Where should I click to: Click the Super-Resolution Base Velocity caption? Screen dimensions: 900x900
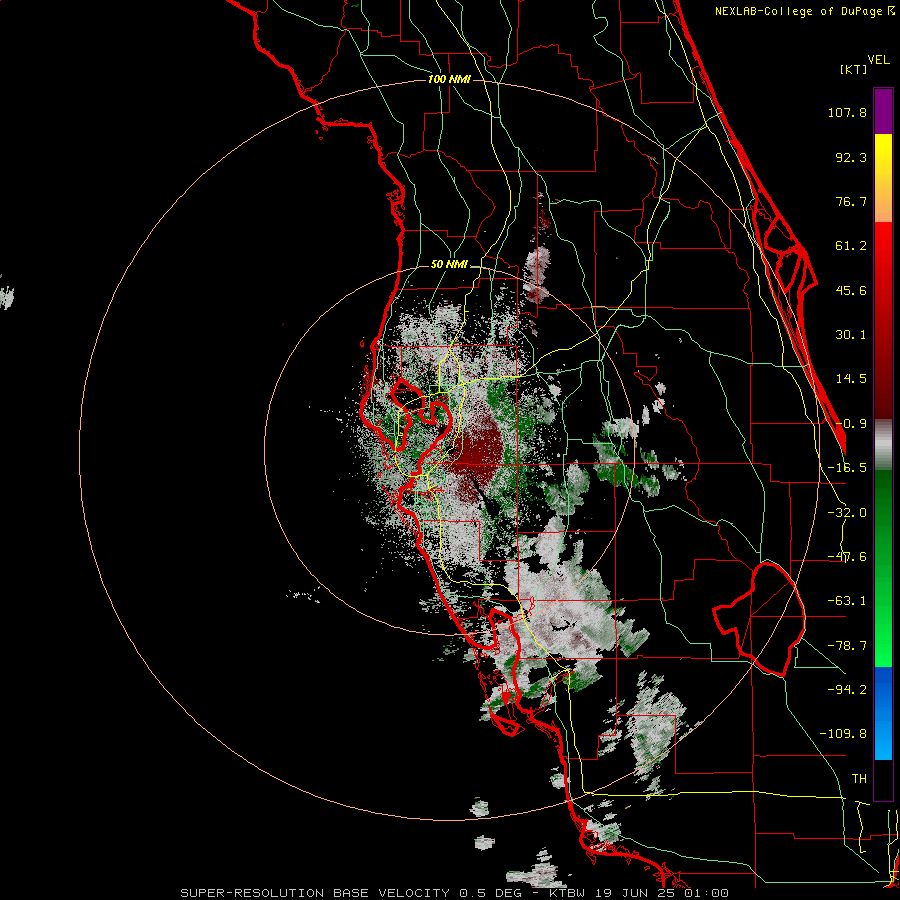coord(455,893)
